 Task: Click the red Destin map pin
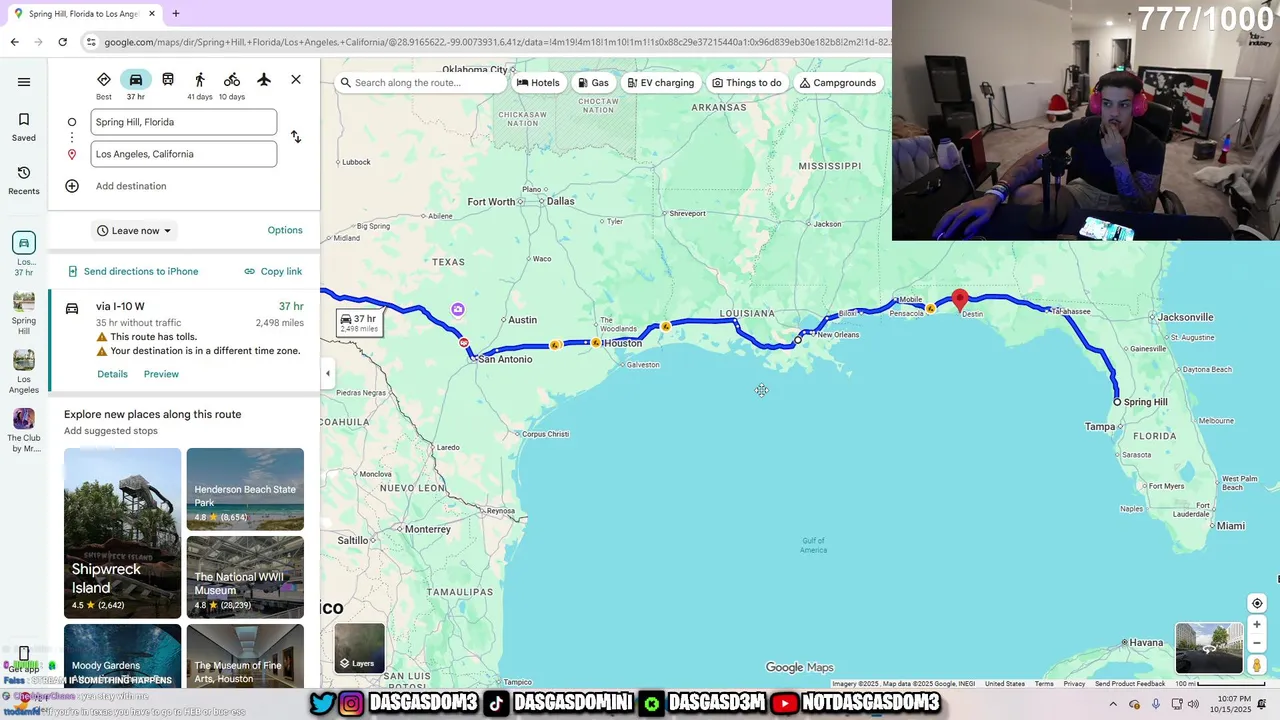pyautogui.click(x=960, y=300)
